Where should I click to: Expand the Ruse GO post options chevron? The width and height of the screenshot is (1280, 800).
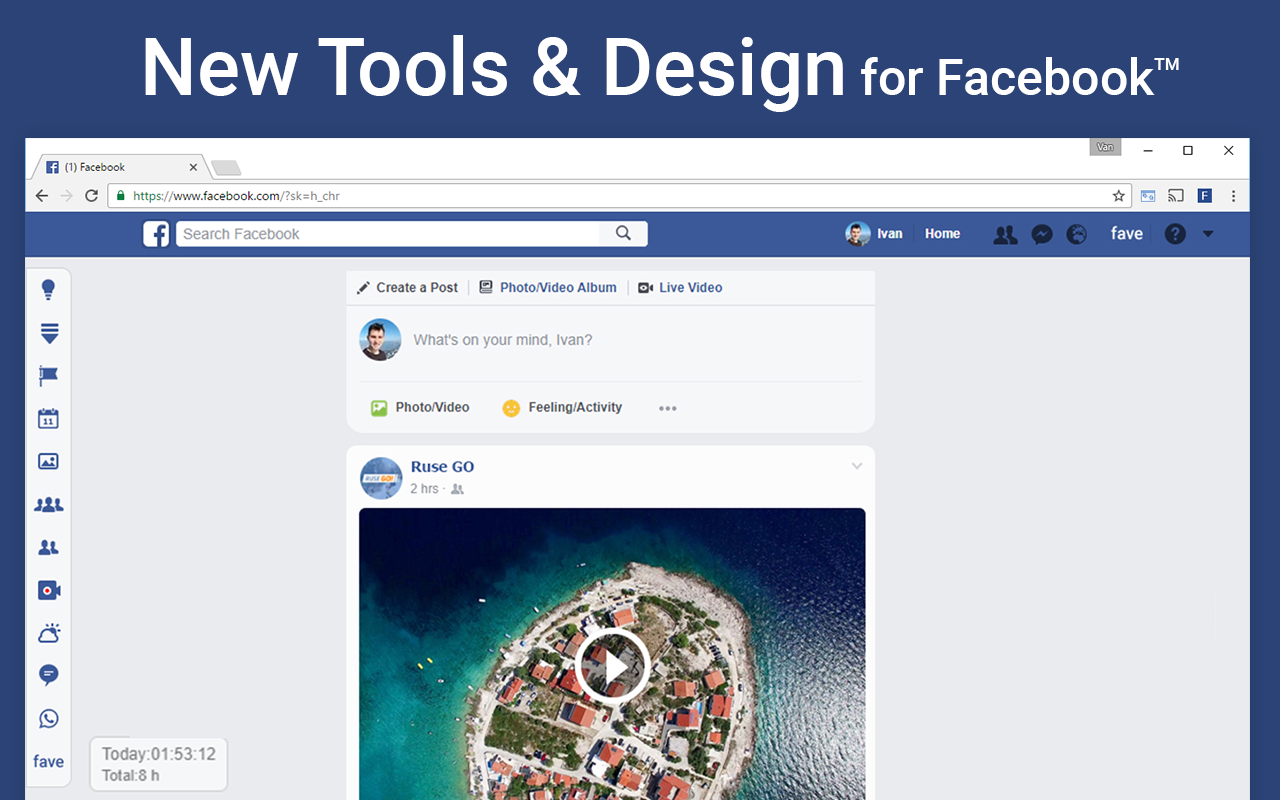[857, 466]
